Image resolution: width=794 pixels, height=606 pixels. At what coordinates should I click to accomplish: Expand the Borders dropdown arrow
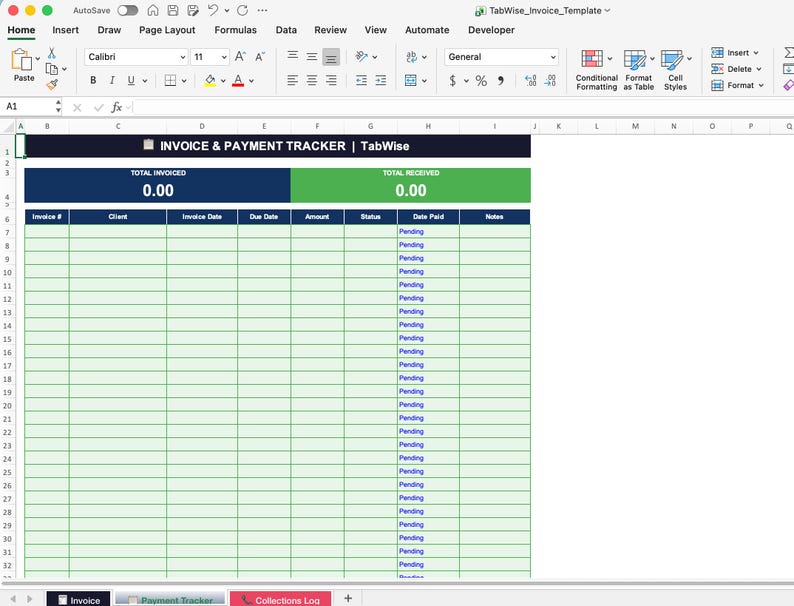coord(184,80)
